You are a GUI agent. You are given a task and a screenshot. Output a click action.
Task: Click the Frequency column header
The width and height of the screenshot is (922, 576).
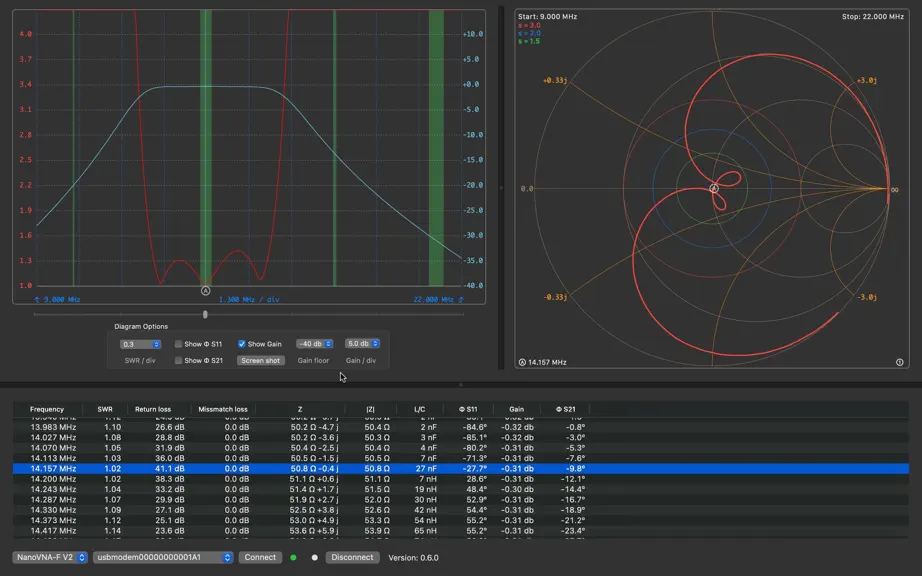[47, 409]
